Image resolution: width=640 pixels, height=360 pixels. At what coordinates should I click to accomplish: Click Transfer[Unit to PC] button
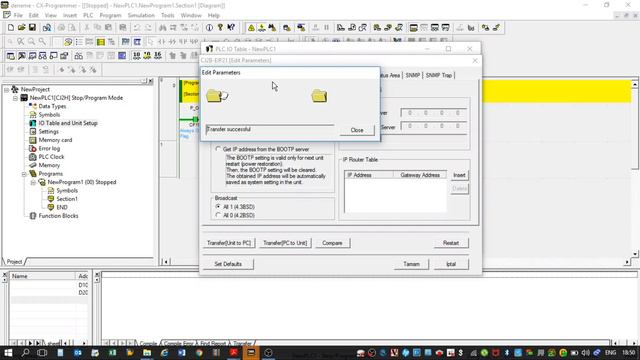point(229,243)
